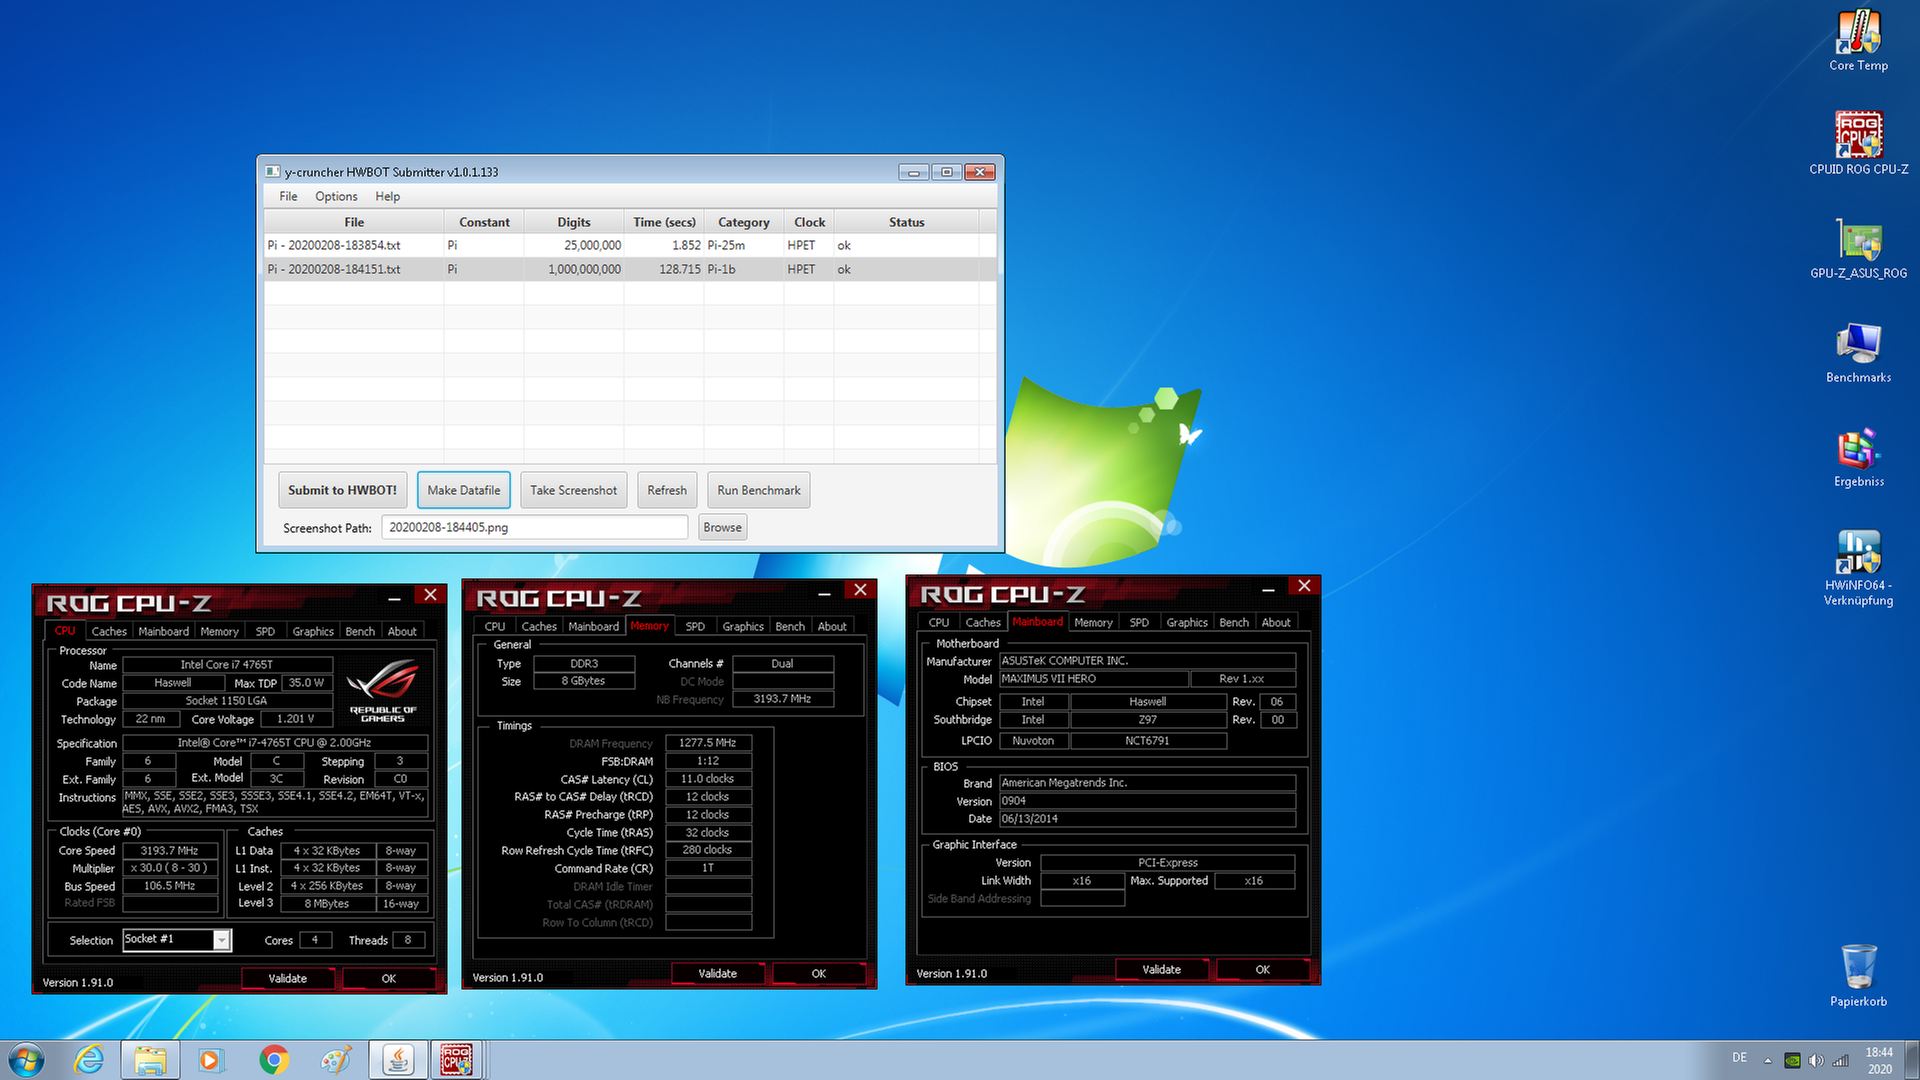Open the volume speaker tray icon
The width and height of the screenshot is (1920, 1080).
pyautogui.click(x=1816, y=1060)
